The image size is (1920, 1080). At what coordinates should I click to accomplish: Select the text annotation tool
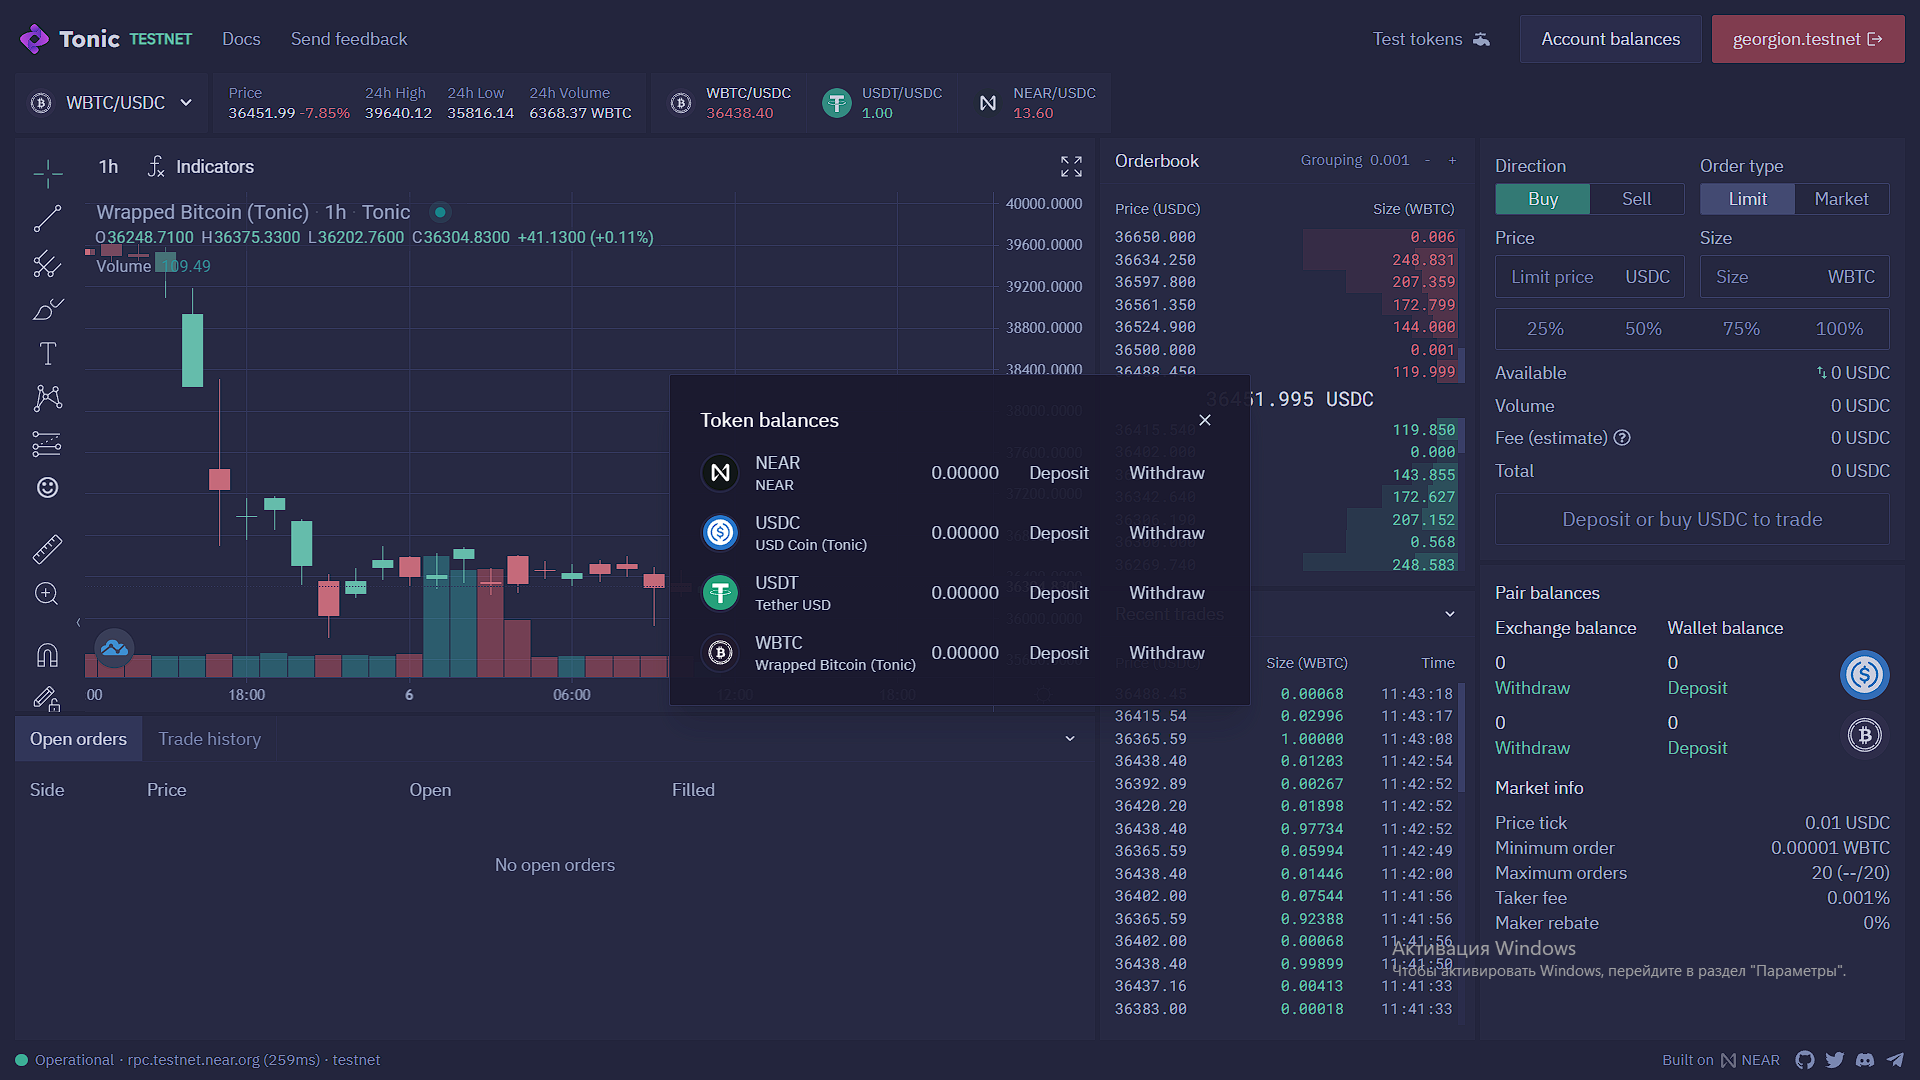(47, 353)
